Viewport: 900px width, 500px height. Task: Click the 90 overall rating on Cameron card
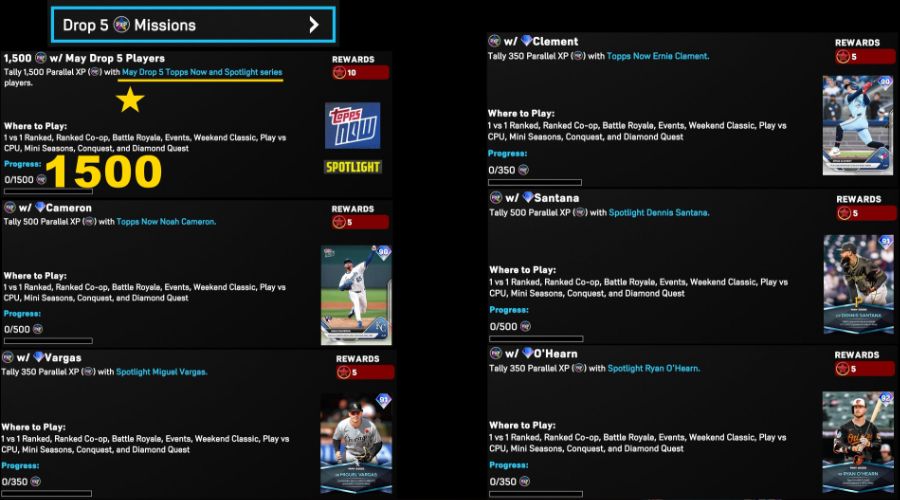click(x=383, y=251)
